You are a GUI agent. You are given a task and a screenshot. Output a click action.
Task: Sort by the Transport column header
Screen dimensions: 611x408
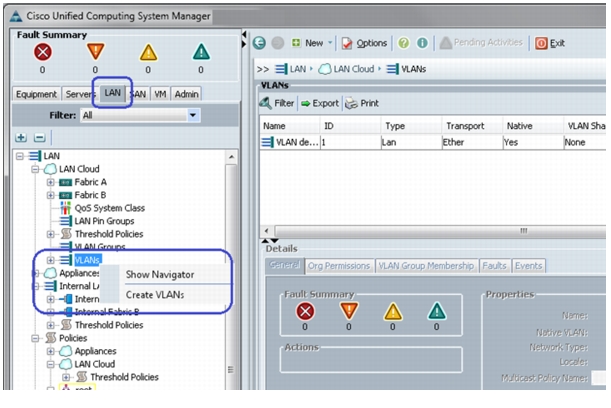click(472, 126)
